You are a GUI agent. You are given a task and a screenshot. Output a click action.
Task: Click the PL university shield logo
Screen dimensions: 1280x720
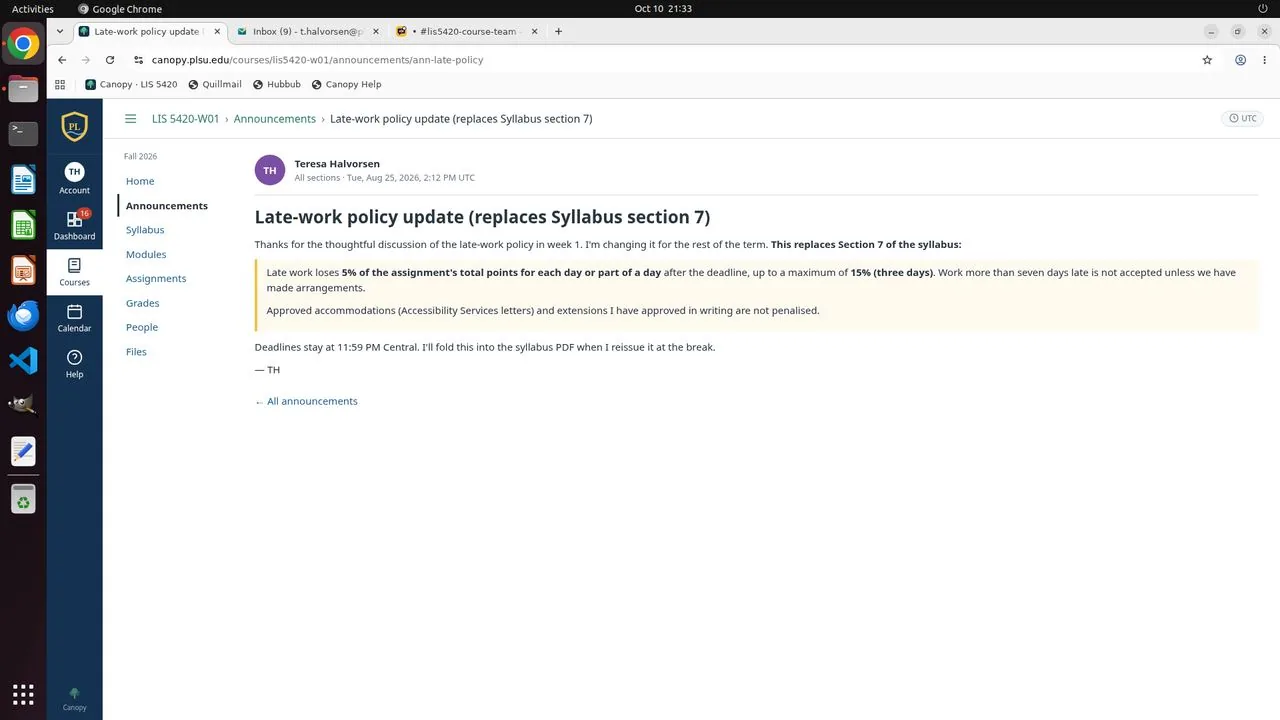coord(74,127)
